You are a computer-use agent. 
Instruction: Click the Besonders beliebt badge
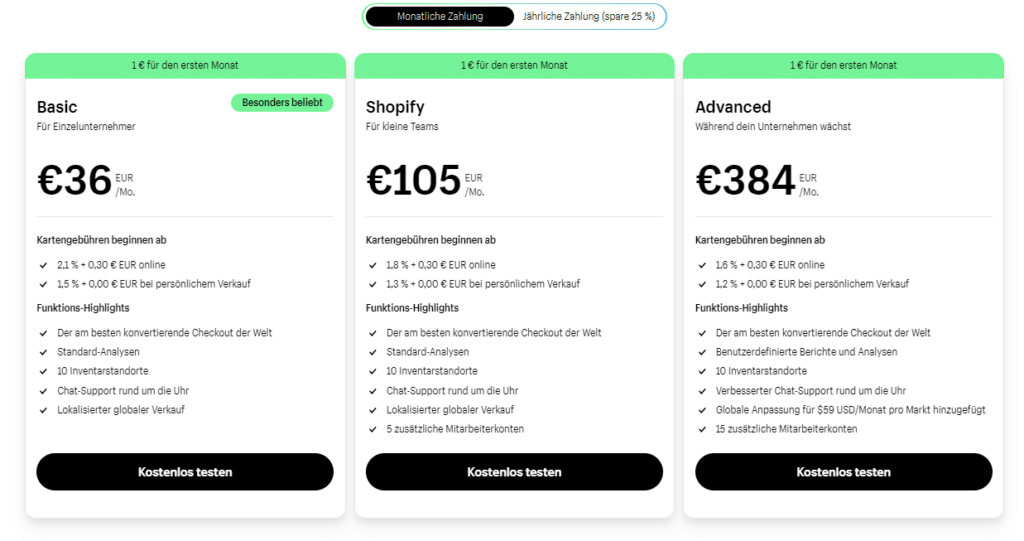[x=282, y=103]
